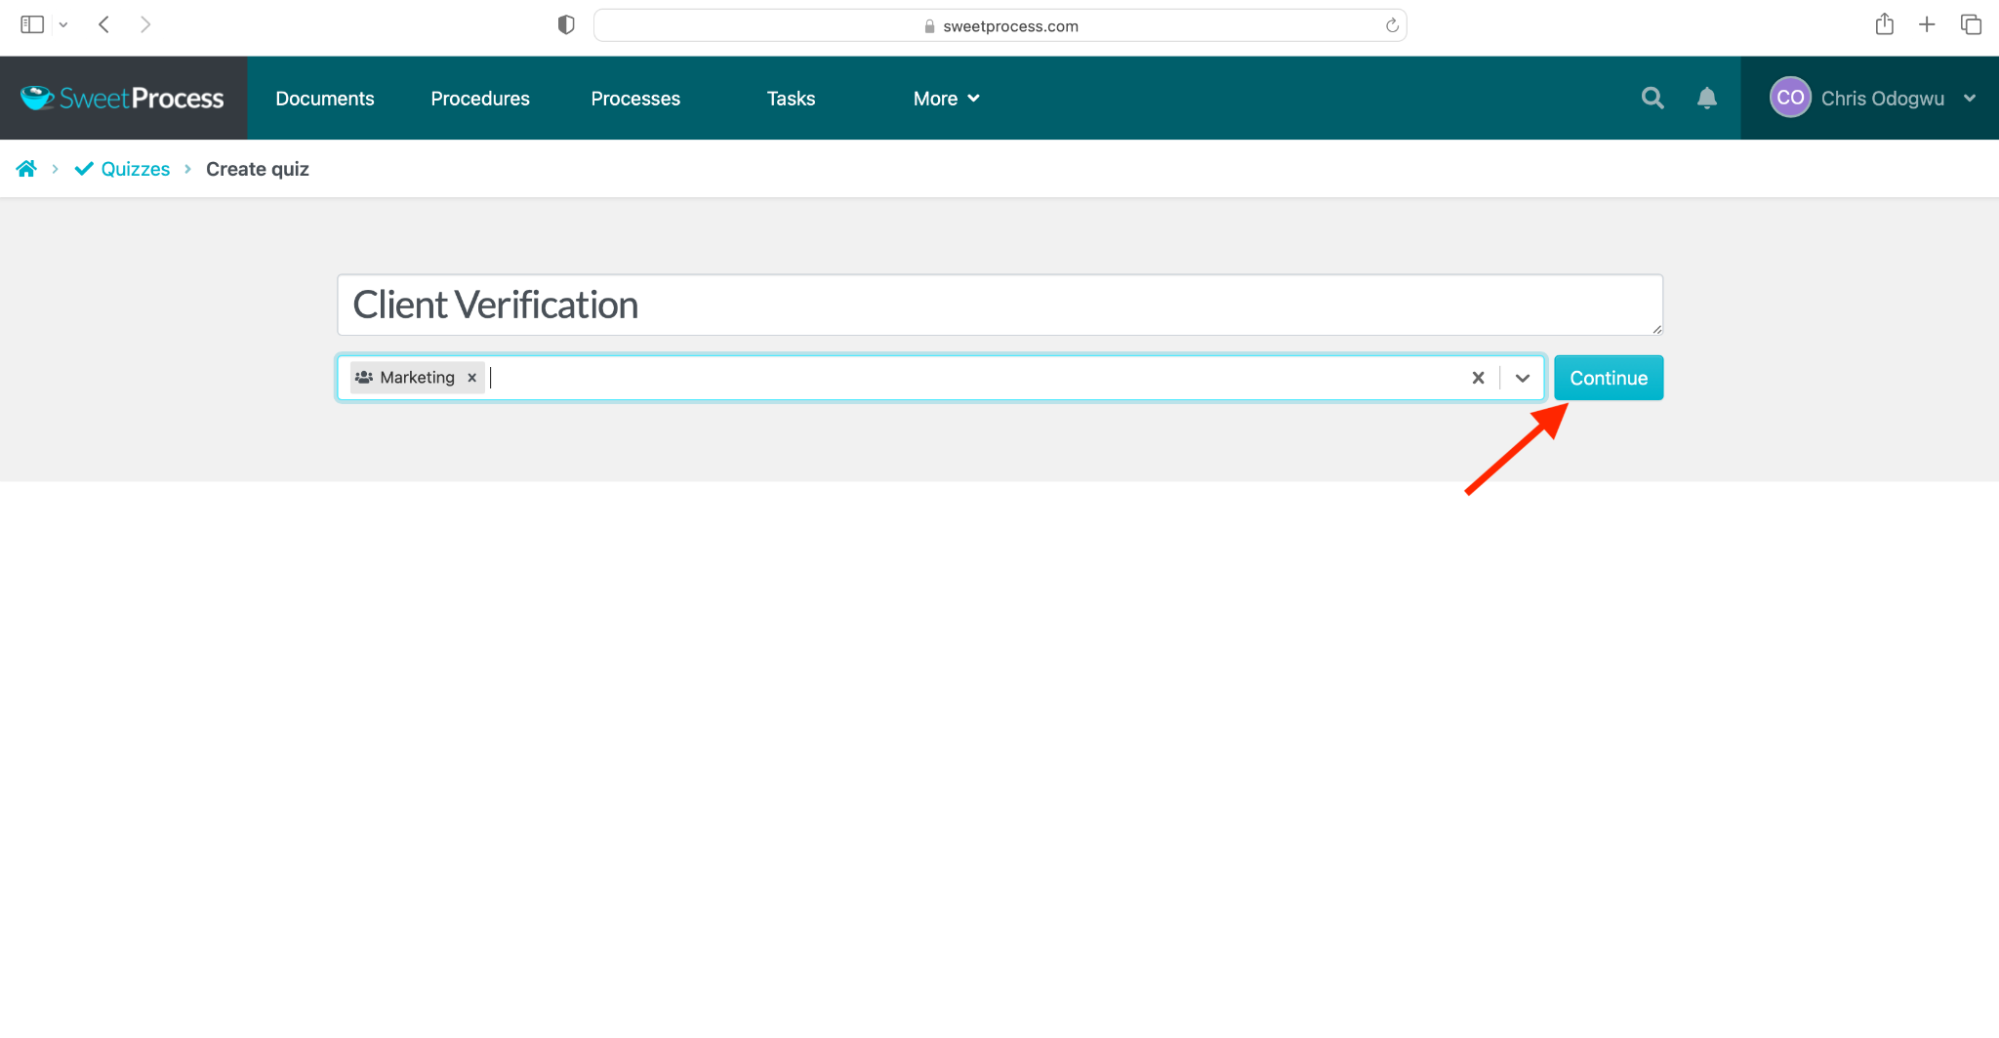Reload the page

[x=1391, y=26]
